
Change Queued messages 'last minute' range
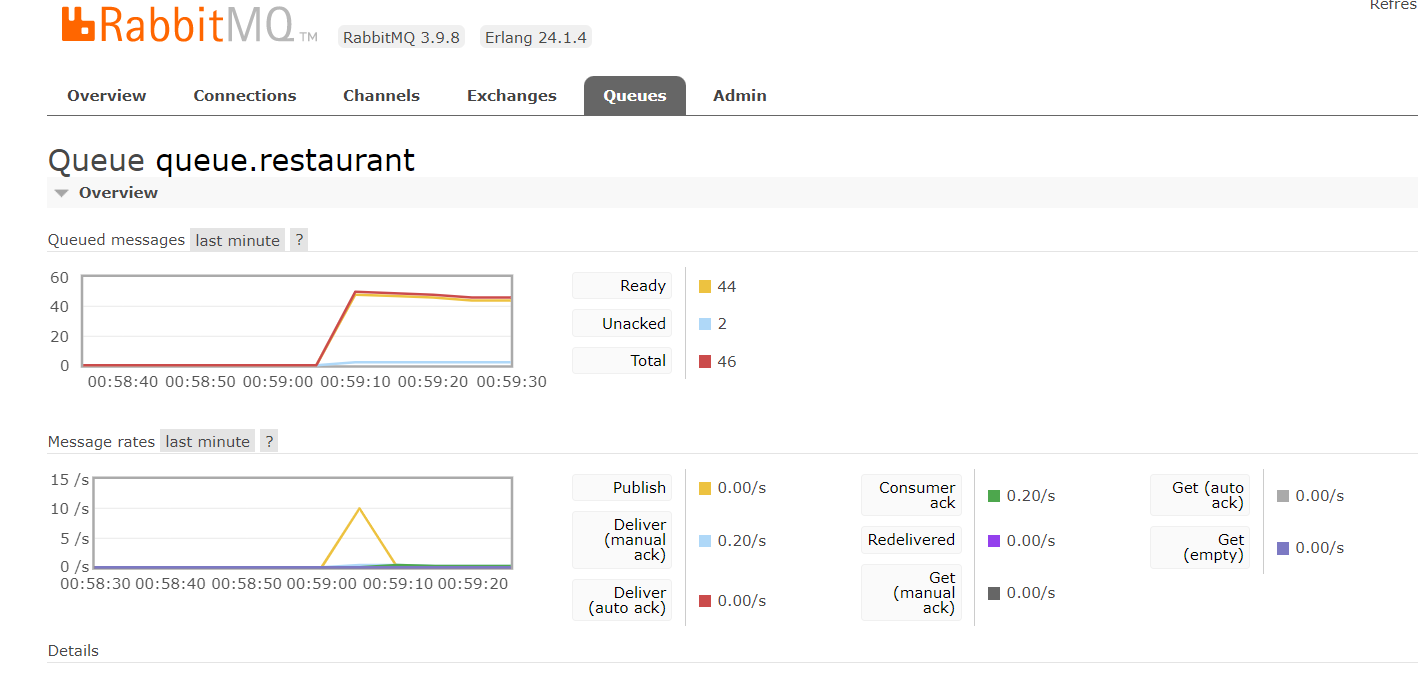pos(238,240)
